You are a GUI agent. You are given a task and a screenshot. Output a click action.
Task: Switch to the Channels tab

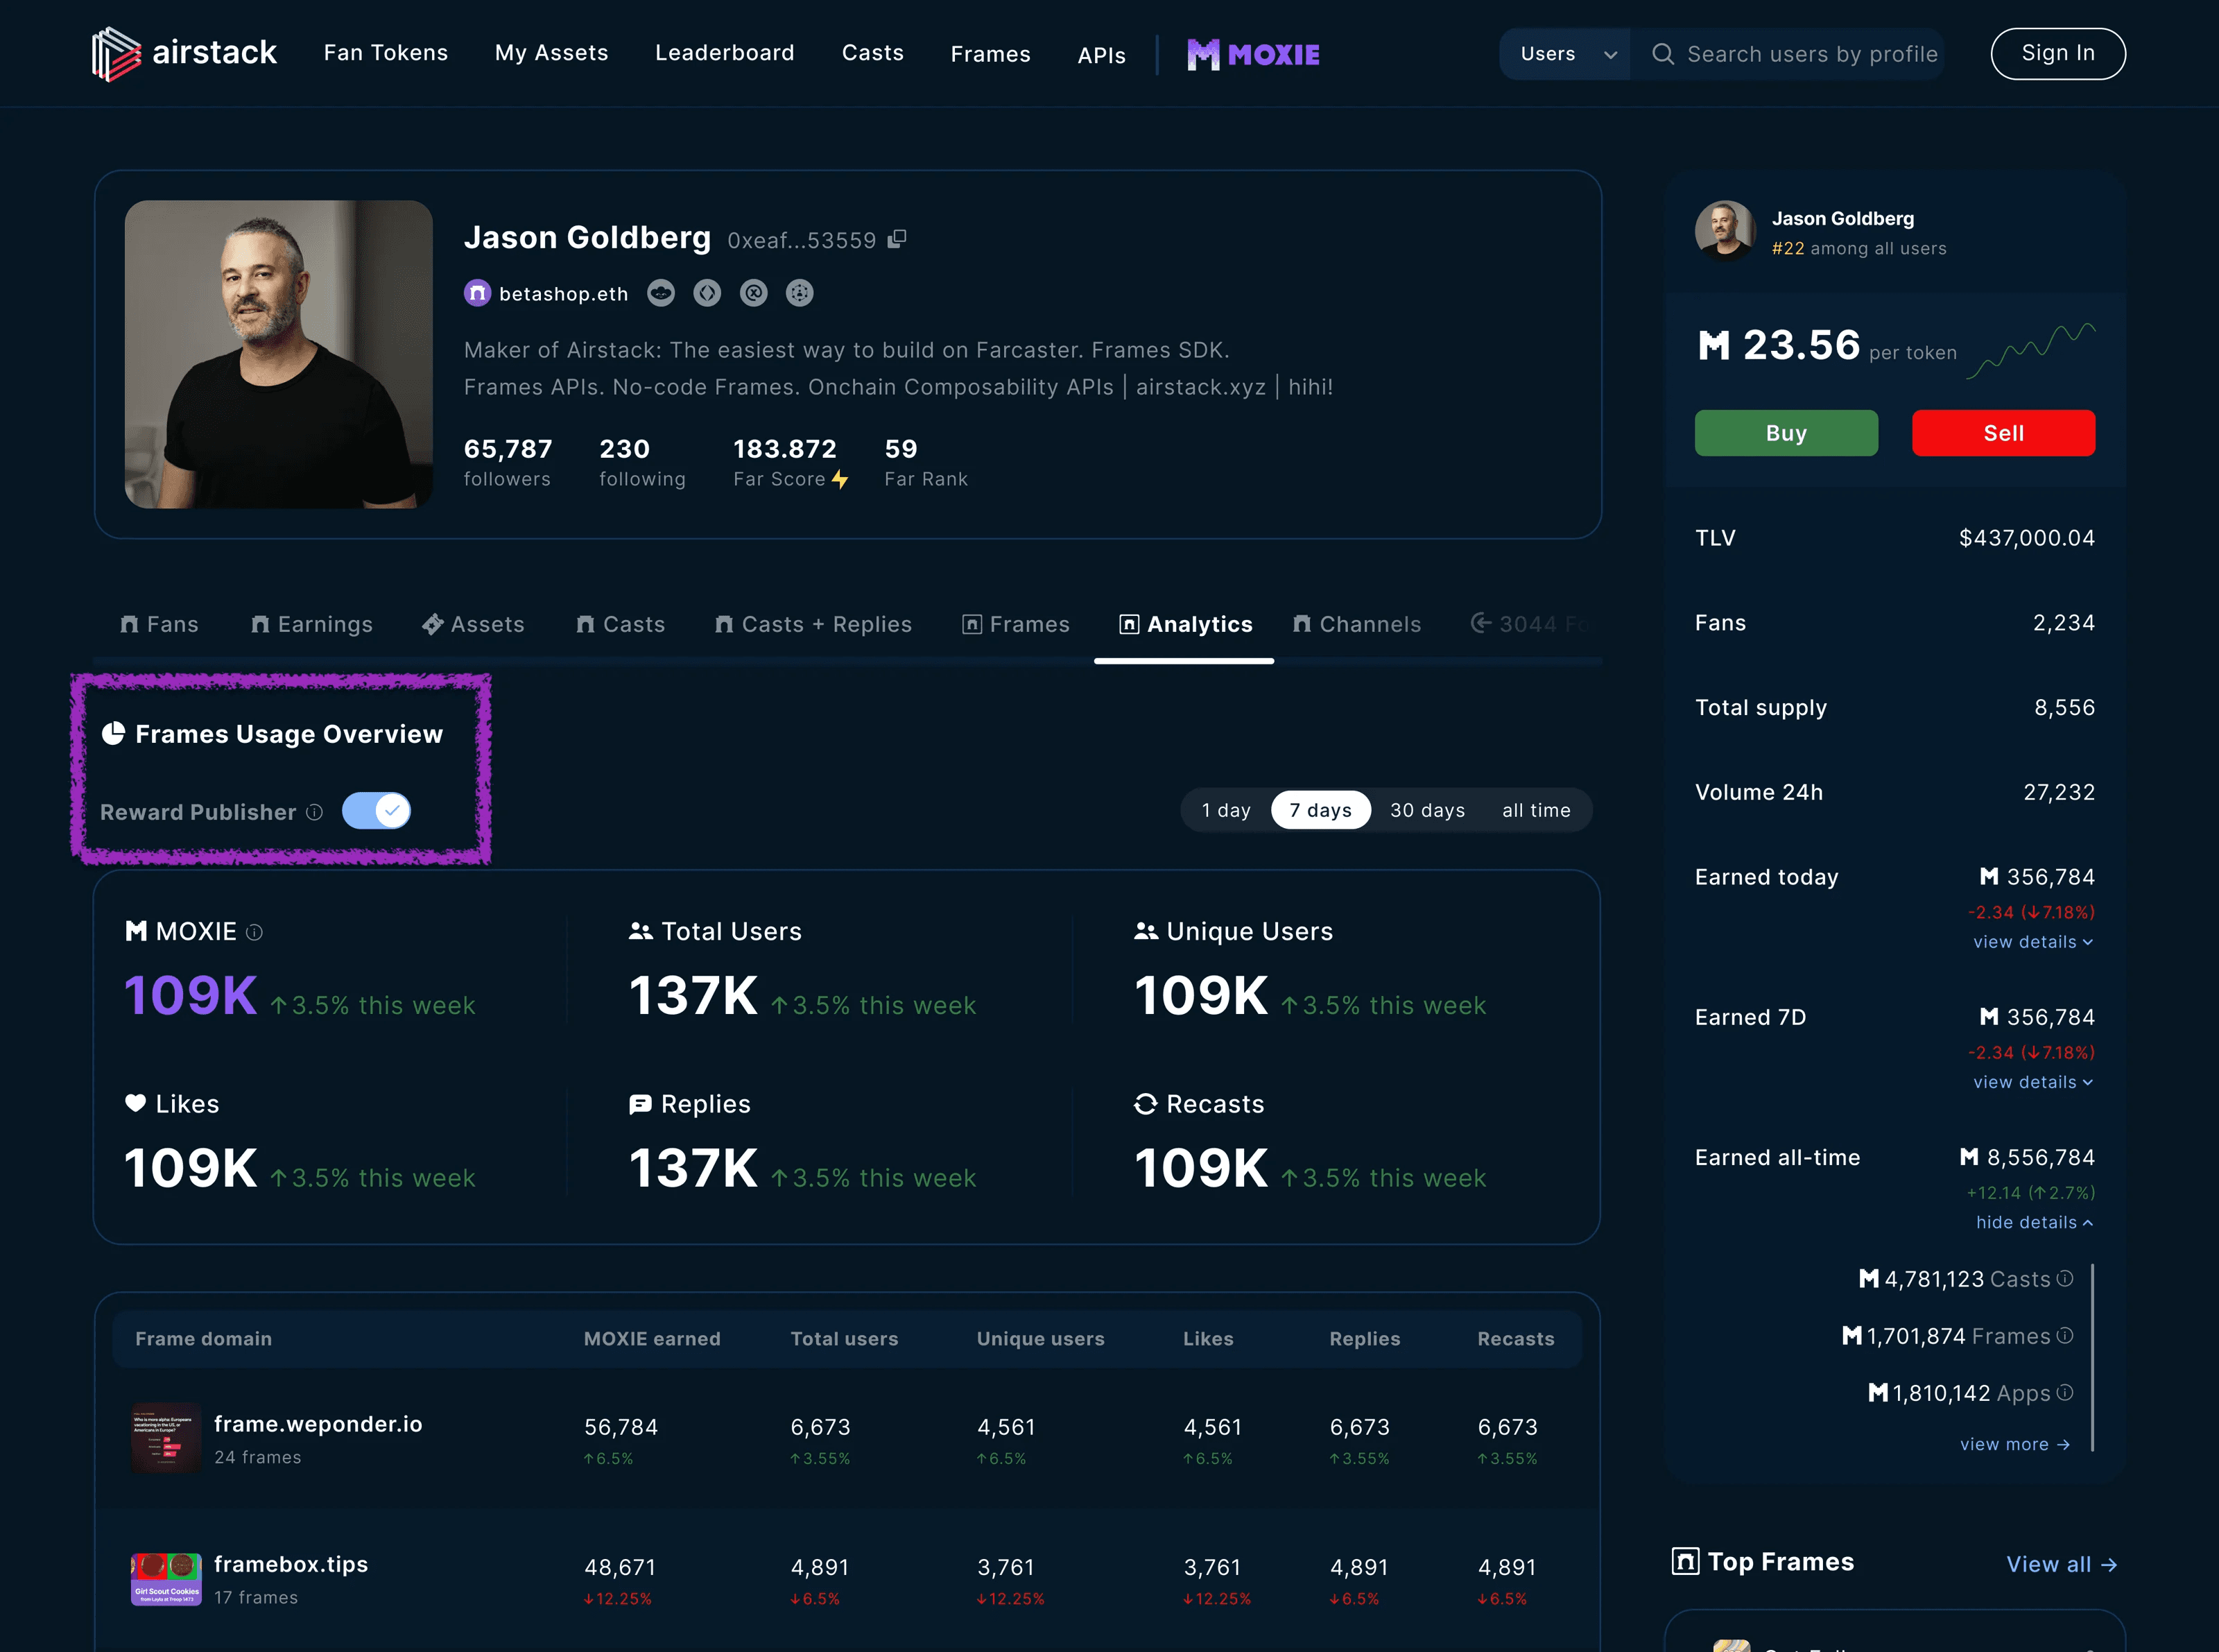click(1357, 624)
